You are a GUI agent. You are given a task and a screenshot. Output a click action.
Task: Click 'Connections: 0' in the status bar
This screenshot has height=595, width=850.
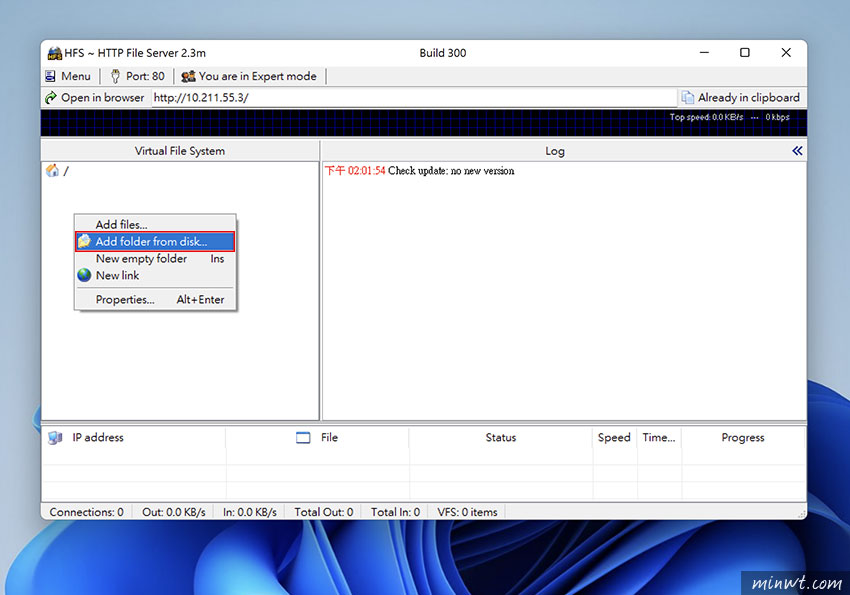87,512
